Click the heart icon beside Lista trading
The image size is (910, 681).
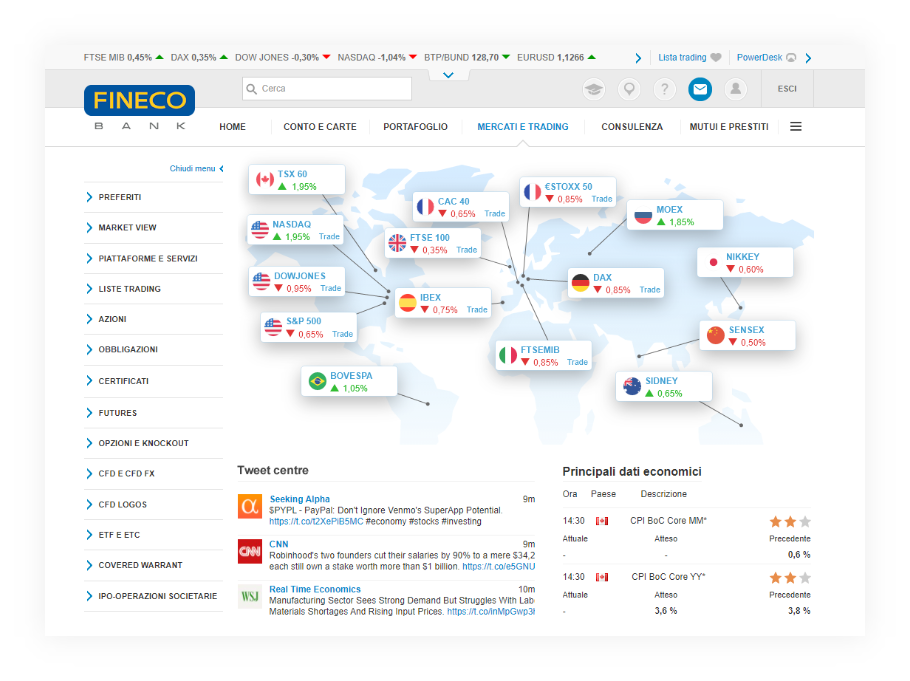coord(716,57)
